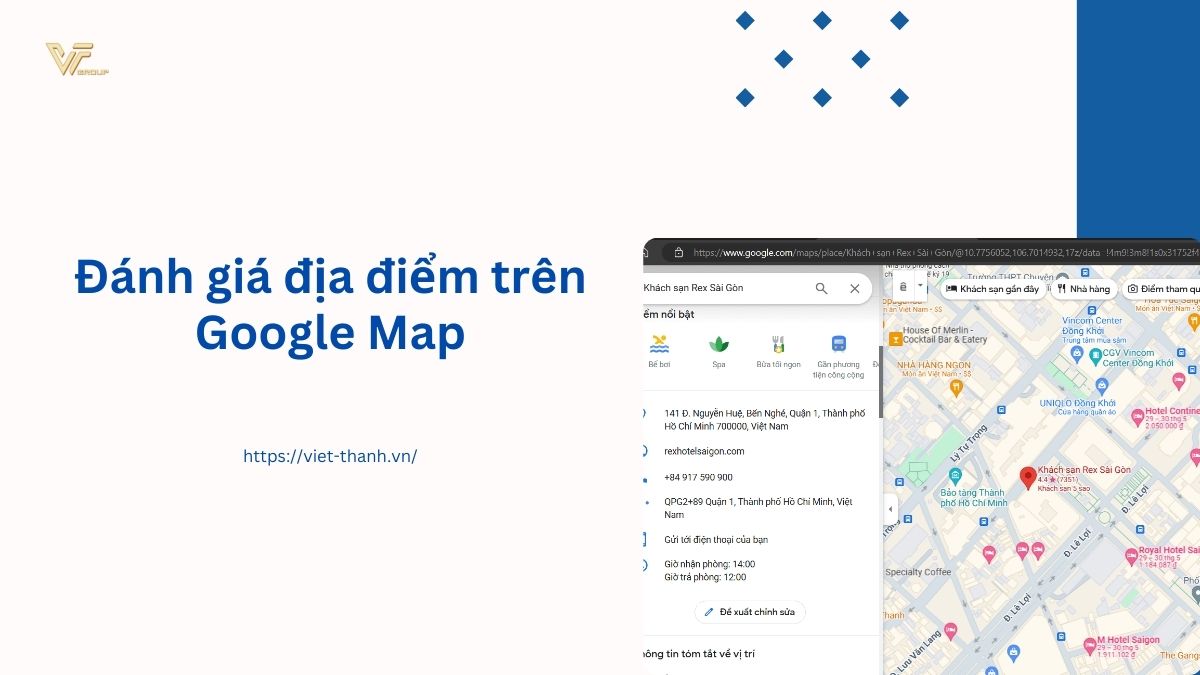Clear the search box with the X icon
This screenshot has height=675, width=1200.
(x=854, y=288)
